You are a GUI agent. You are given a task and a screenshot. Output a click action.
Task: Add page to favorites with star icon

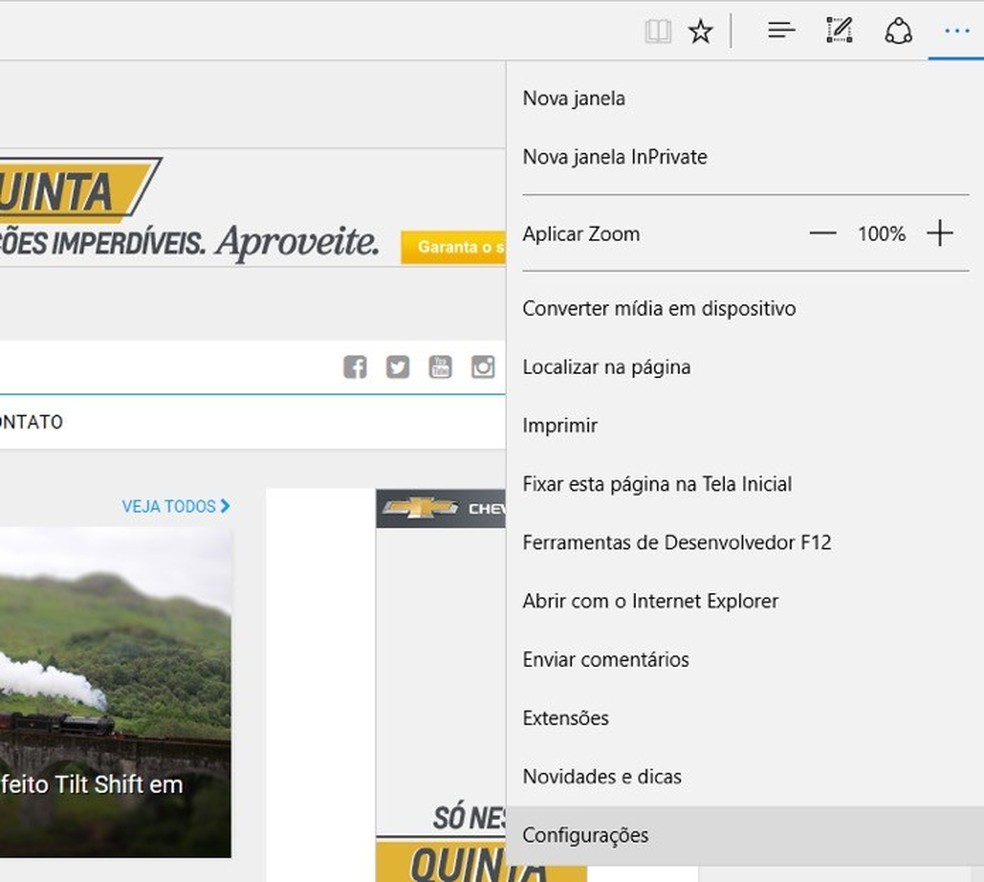click(700, 32)
